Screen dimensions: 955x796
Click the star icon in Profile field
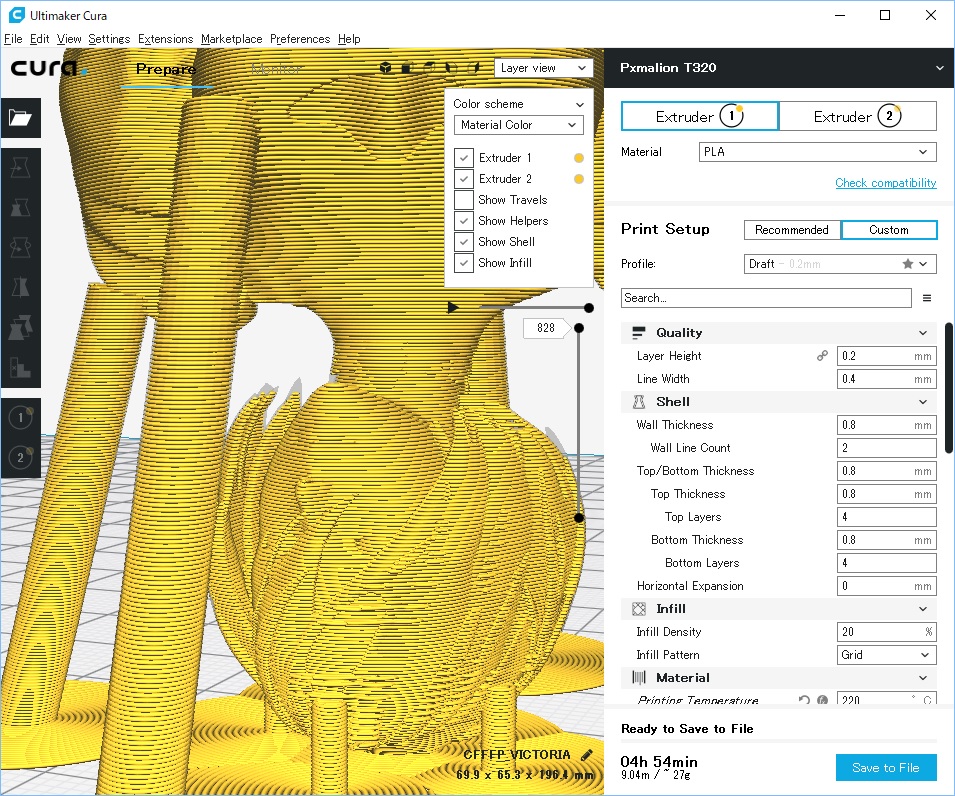coord(907,264)
